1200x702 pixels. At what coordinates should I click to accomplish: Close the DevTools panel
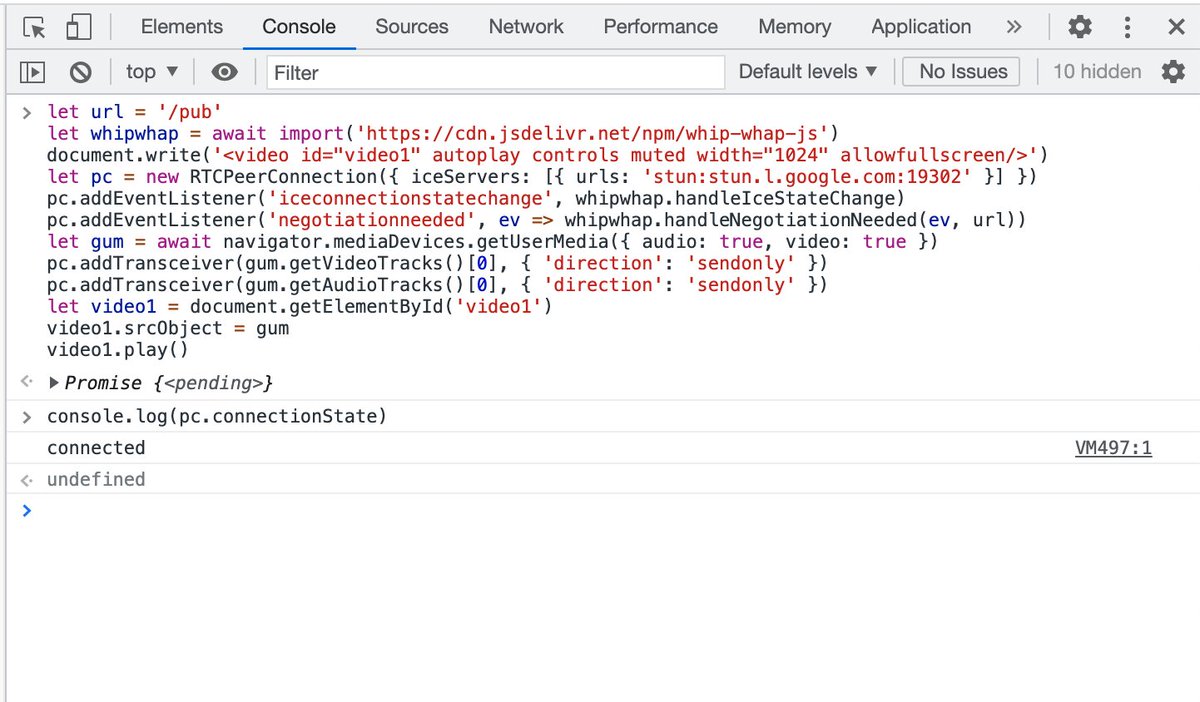click(1176, 27)
